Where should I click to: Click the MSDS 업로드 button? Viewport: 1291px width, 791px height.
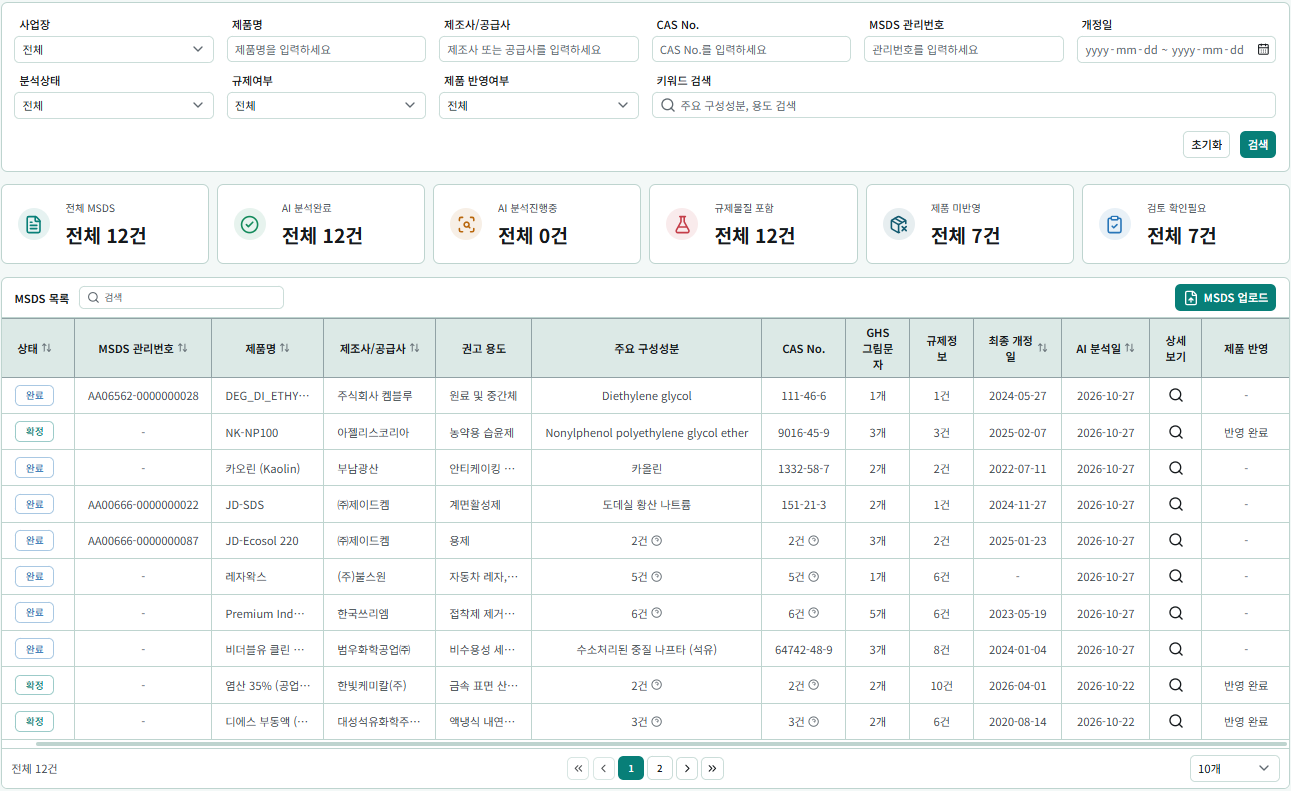[x=1225, y=298]
